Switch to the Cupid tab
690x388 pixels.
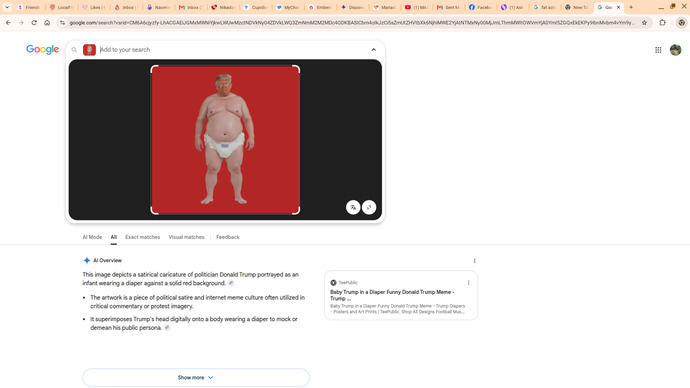pyautogui.click(x=255, y=7)
